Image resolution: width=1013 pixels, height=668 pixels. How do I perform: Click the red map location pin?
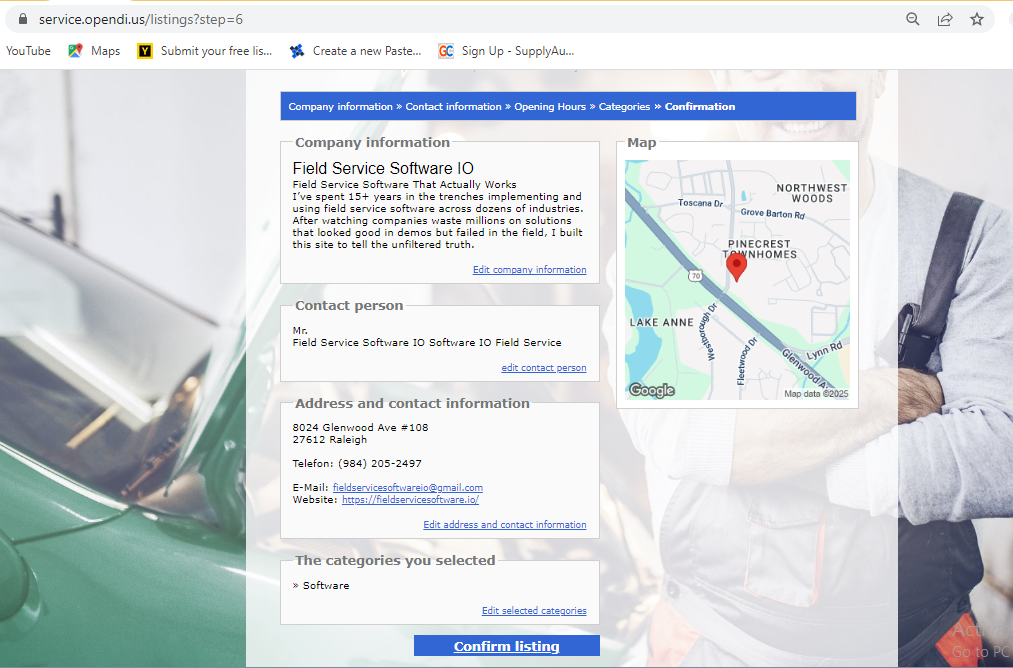pos(736,266)
